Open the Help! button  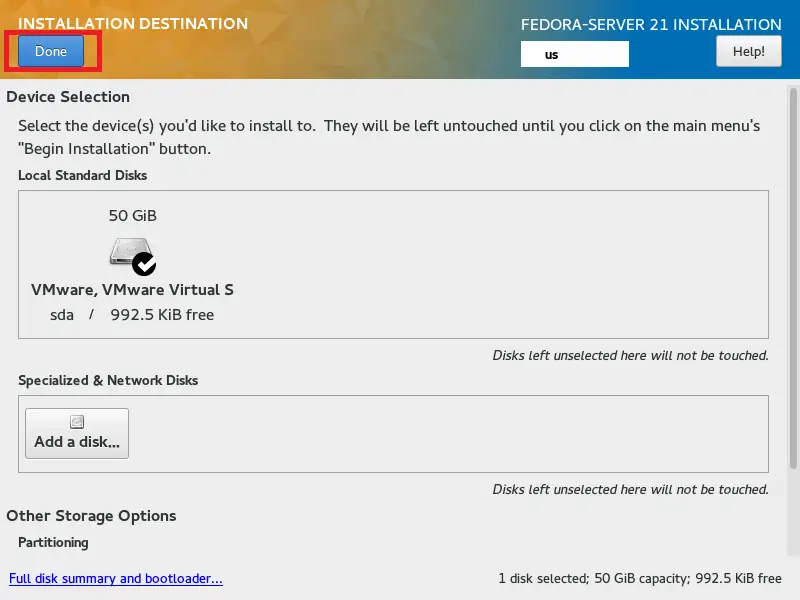(x=748, y=51)
